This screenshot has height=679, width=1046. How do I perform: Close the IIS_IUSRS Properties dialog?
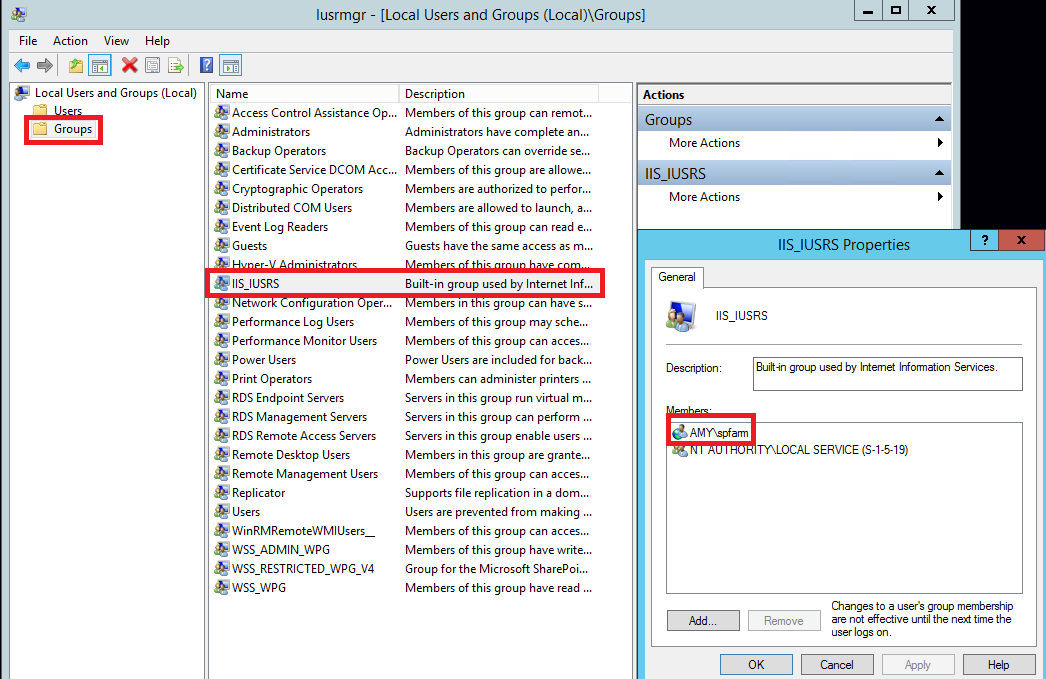1021,241
